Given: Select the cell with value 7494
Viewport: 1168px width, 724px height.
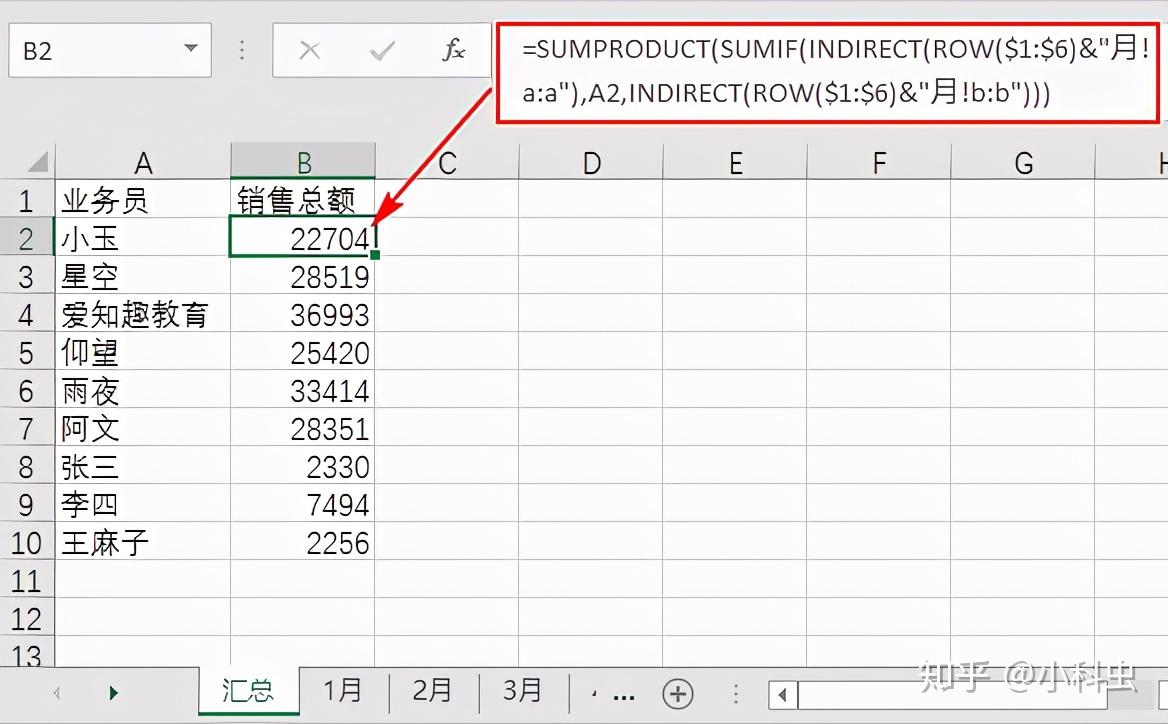Looking at the screenshot, I should click(x=303, y=504).
